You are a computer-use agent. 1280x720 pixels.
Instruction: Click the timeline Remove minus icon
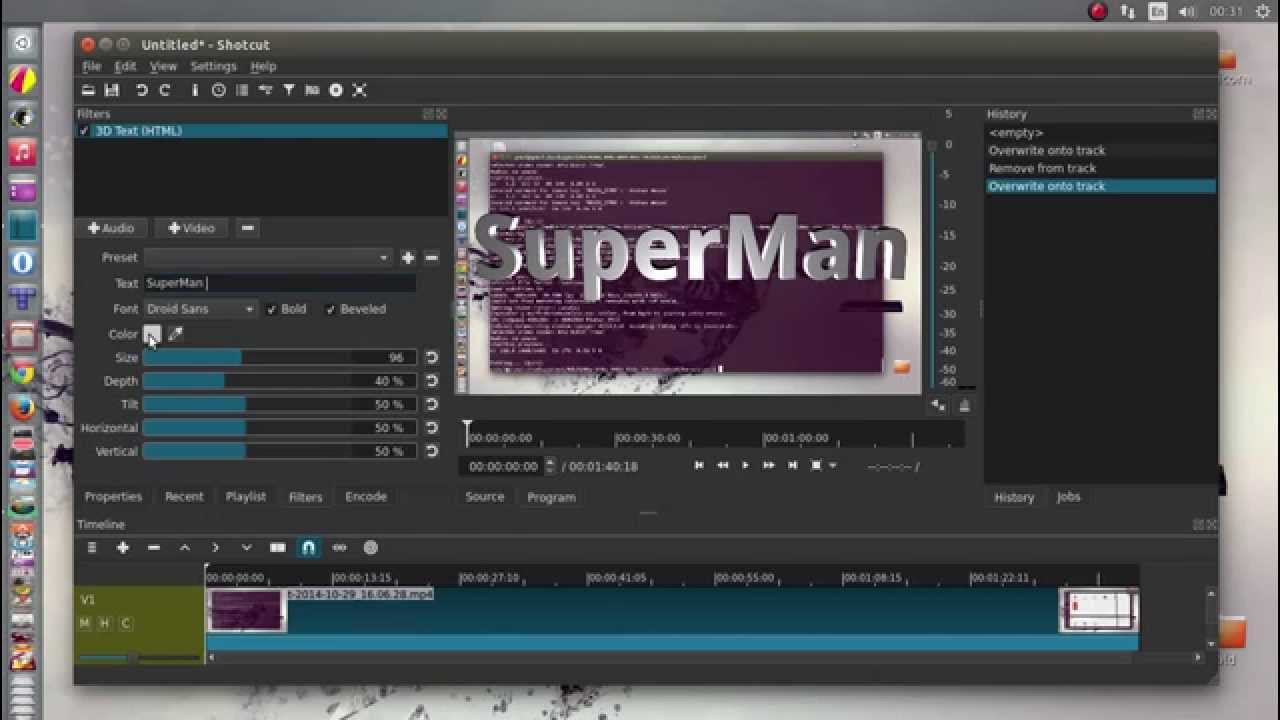pos(154,548)
